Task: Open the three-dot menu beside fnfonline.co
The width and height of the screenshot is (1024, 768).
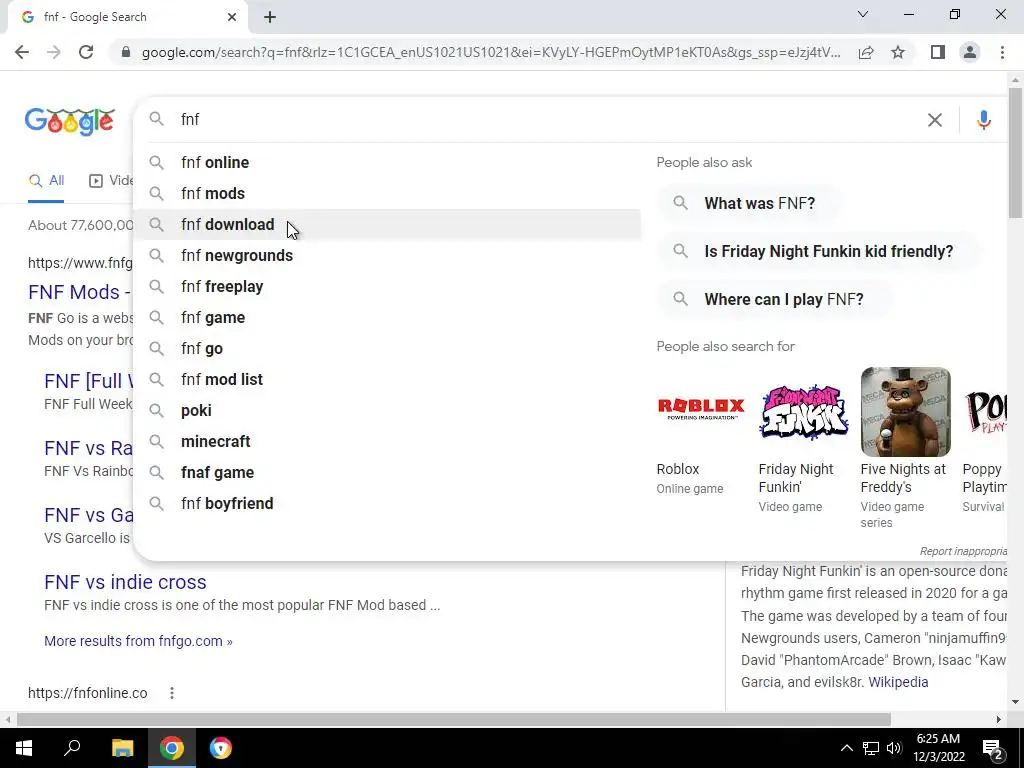Action: (x=172, y=693)
